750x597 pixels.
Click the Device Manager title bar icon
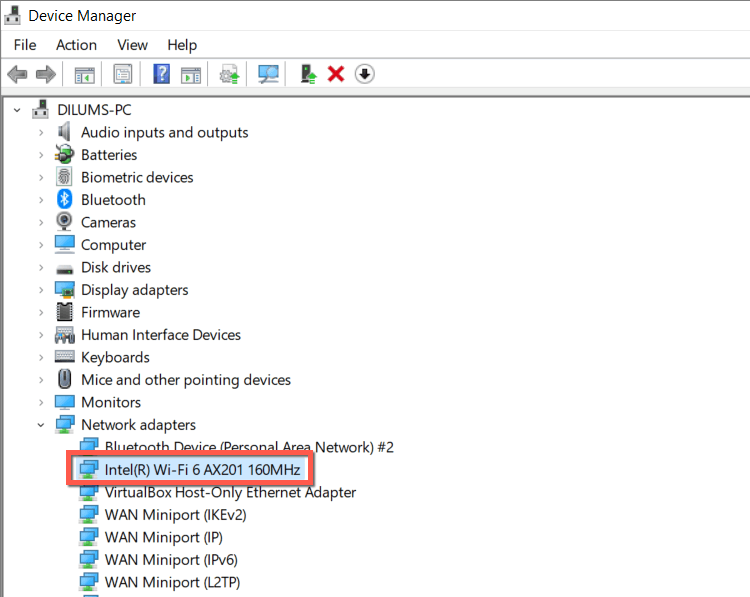[12, 15]
